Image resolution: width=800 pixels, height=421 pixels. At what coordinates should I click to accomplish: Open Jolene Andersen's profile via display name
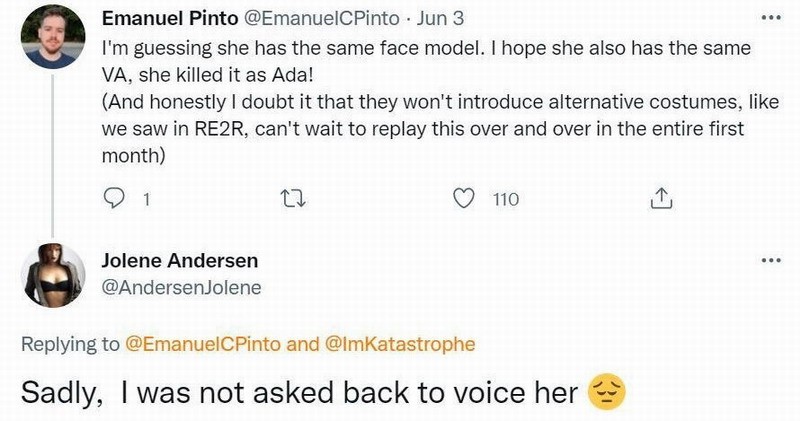coord(180,261)
